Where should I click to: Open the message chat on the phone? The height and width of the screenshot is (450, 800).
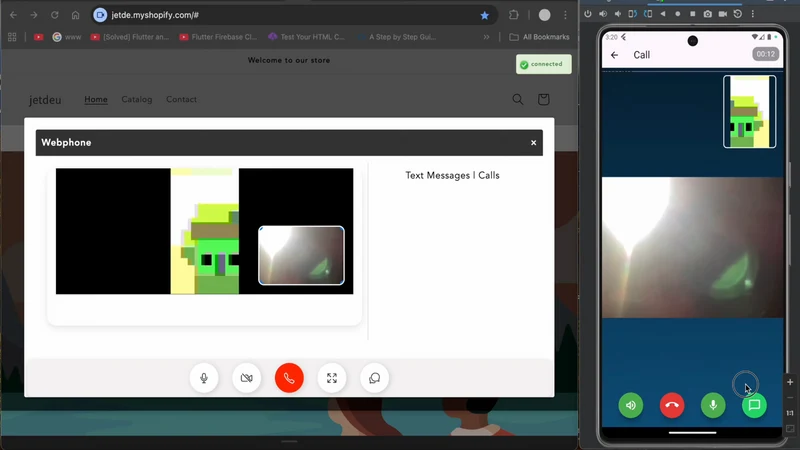coord(754,406)
